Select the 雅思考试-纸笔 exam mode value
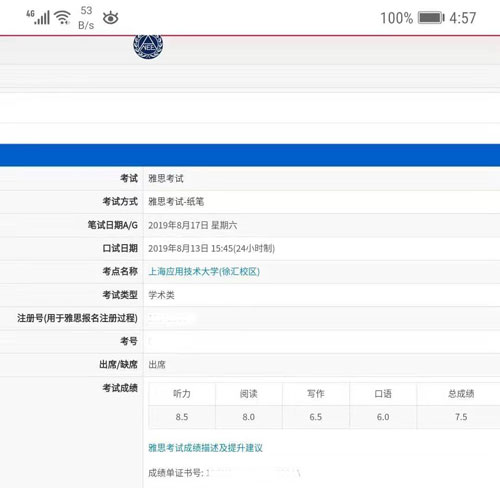This screenshot has width=500, height=488. click(176, 201)
